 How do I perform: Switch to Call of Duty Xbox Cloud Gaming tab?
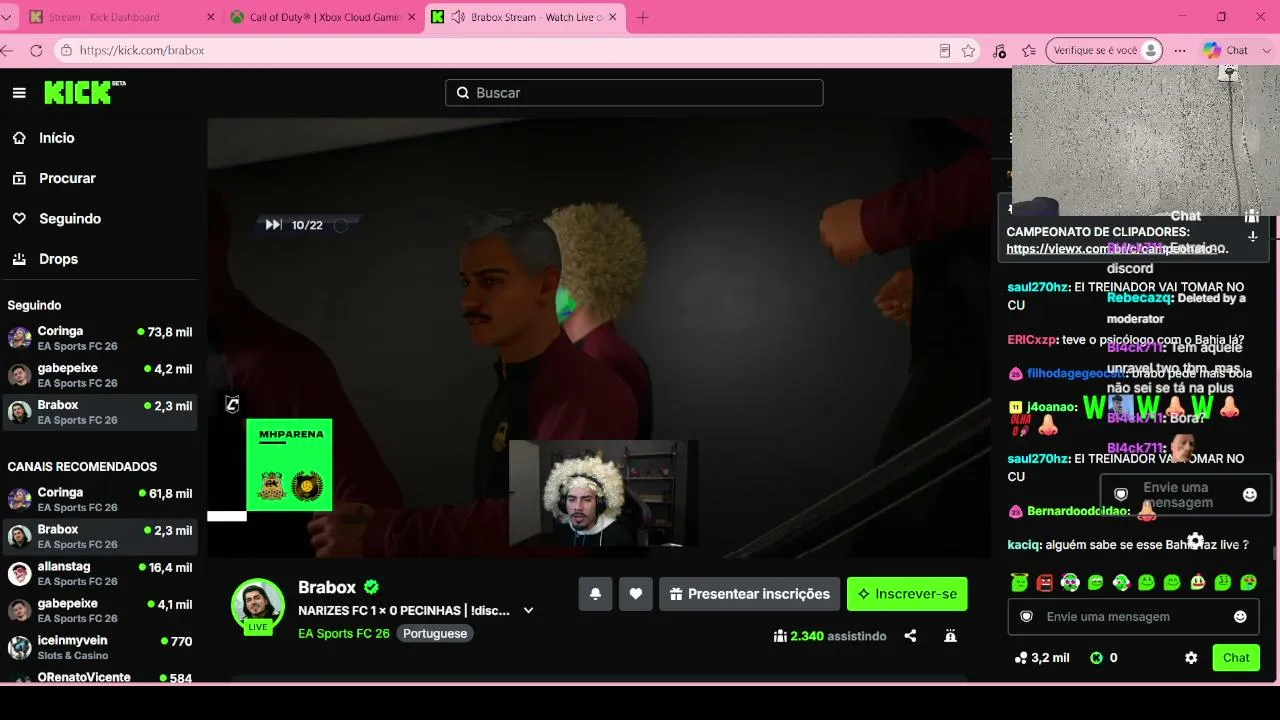(323, 17)
